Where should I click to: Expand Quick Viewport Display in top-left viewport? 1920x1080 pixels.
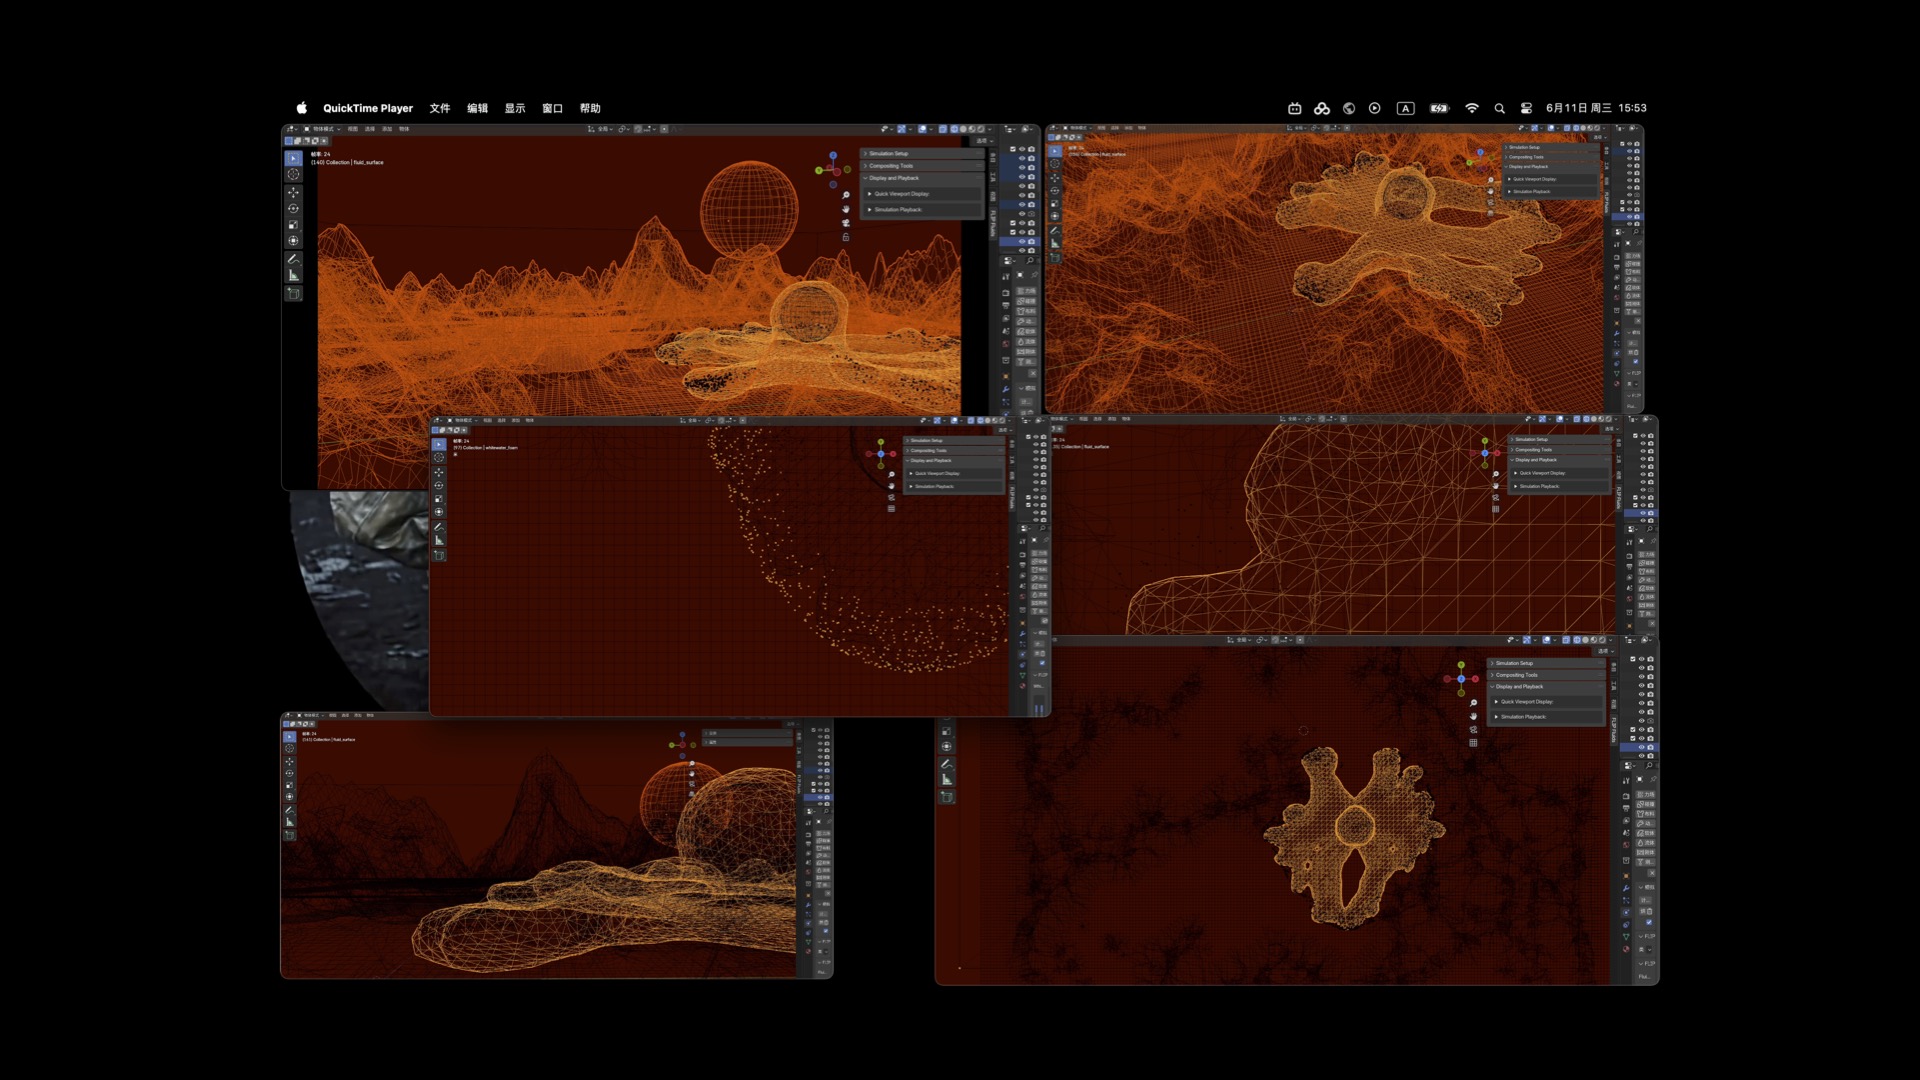tap(900, 194)
